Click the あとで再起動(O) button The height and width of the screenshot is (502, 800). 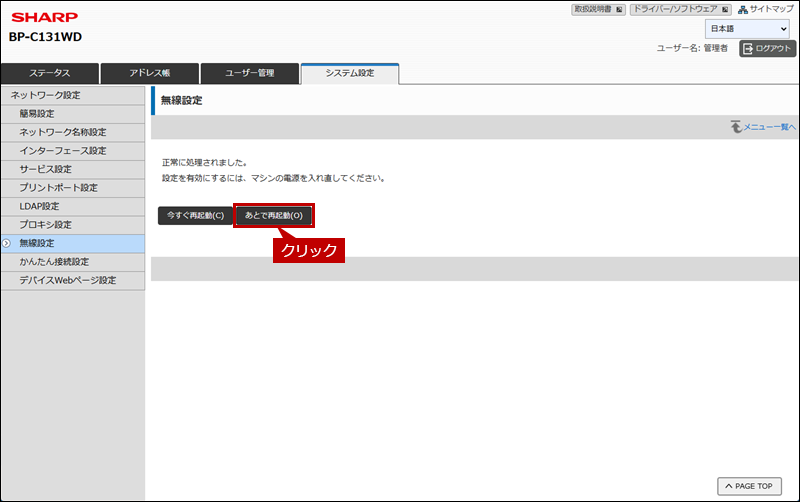[x=274, y=216]
